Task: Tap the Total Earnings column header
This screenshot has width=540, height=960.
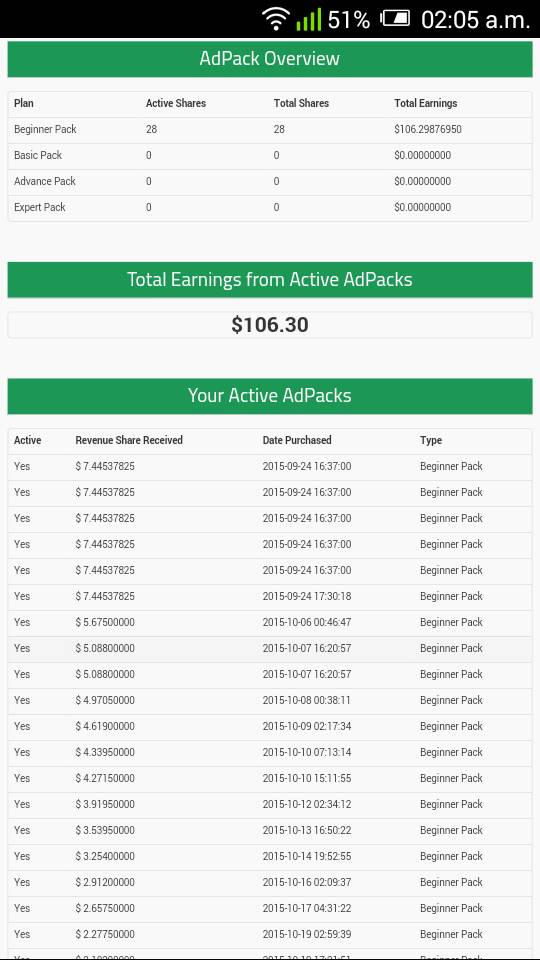Action: tap(426, 103)
